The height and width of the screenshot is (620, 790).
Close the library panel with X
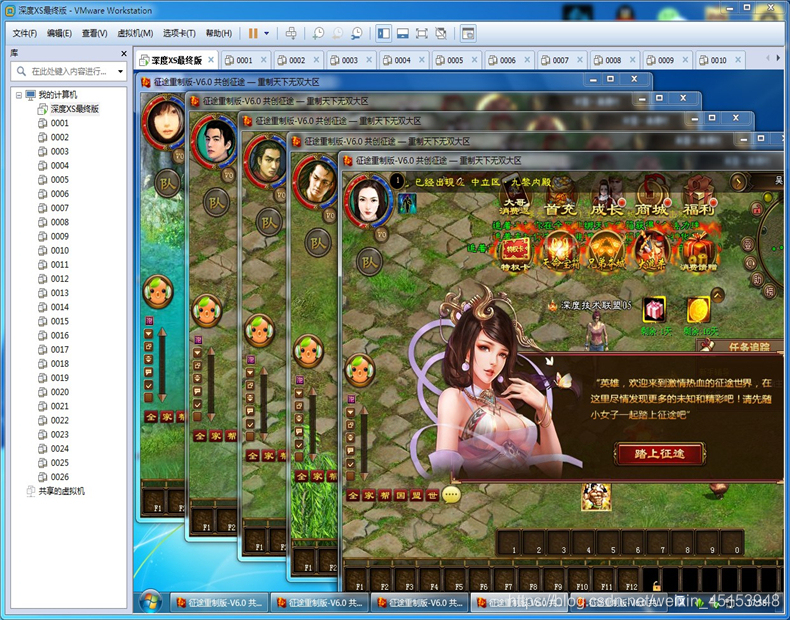[124, 53]
